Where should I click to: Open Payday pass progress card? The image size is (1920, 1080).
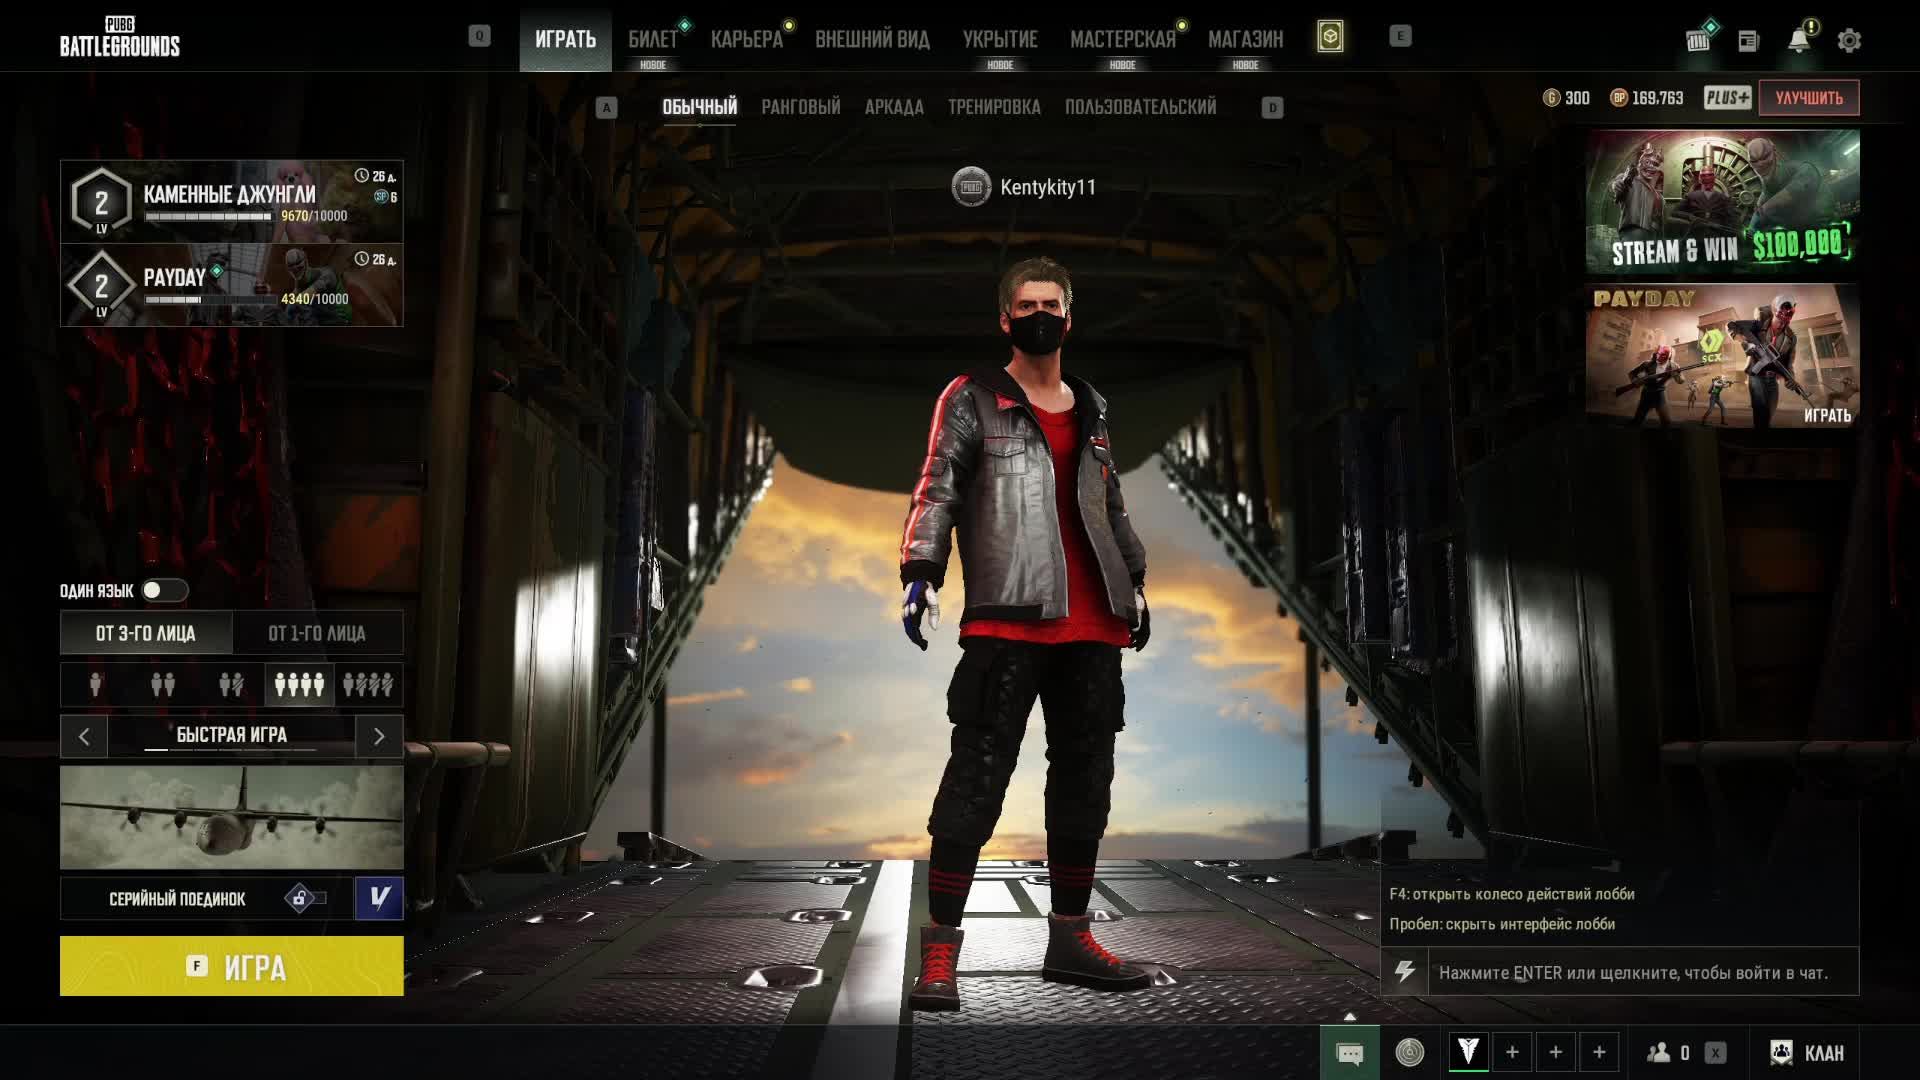click(x=232, y=285)
